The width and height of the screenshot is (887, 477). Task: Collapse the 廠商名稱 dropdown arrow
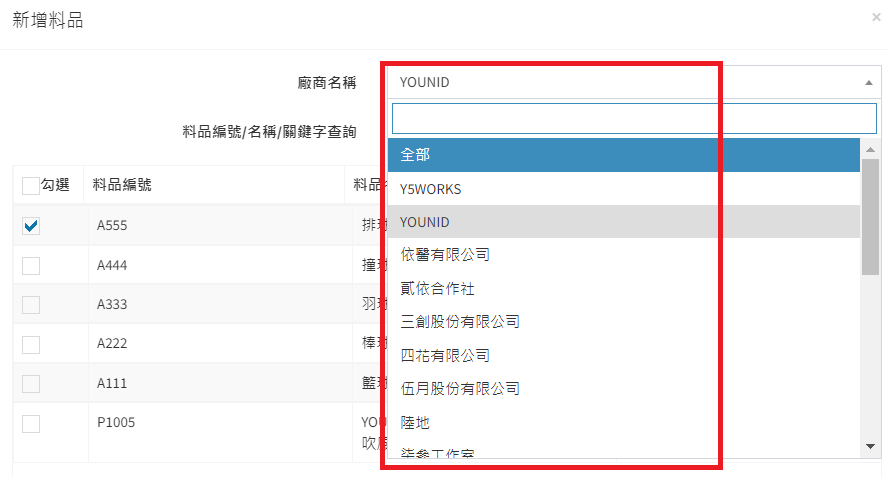[x=868, y=82]
